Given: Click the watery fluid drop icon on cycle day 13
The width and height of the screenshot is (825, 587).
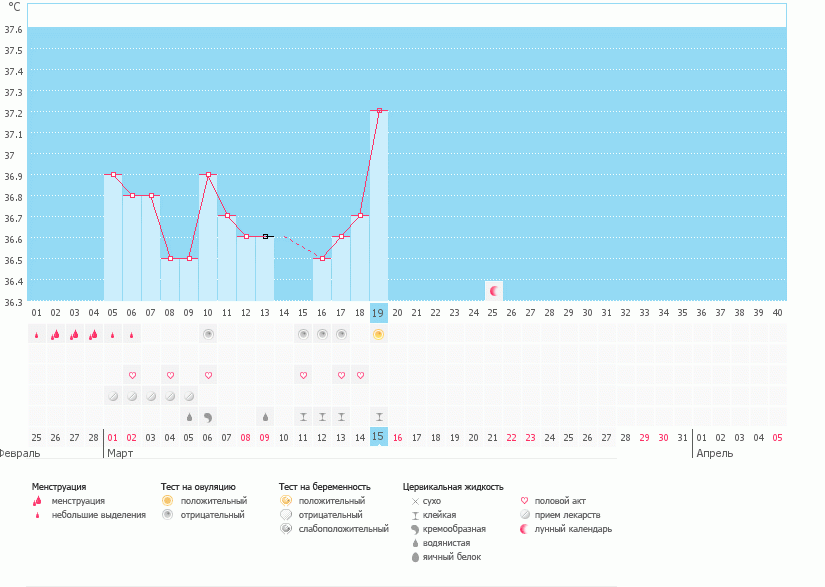Looking at the screenshot, I should tap(265, 416).
